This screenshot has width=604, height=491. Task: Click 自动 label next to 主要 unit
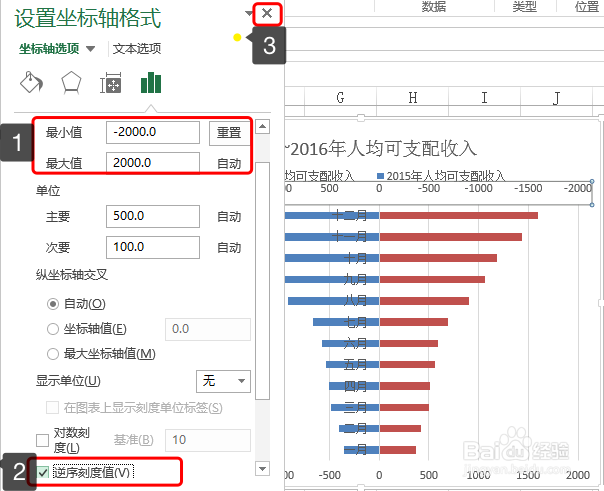click(229, 217)
